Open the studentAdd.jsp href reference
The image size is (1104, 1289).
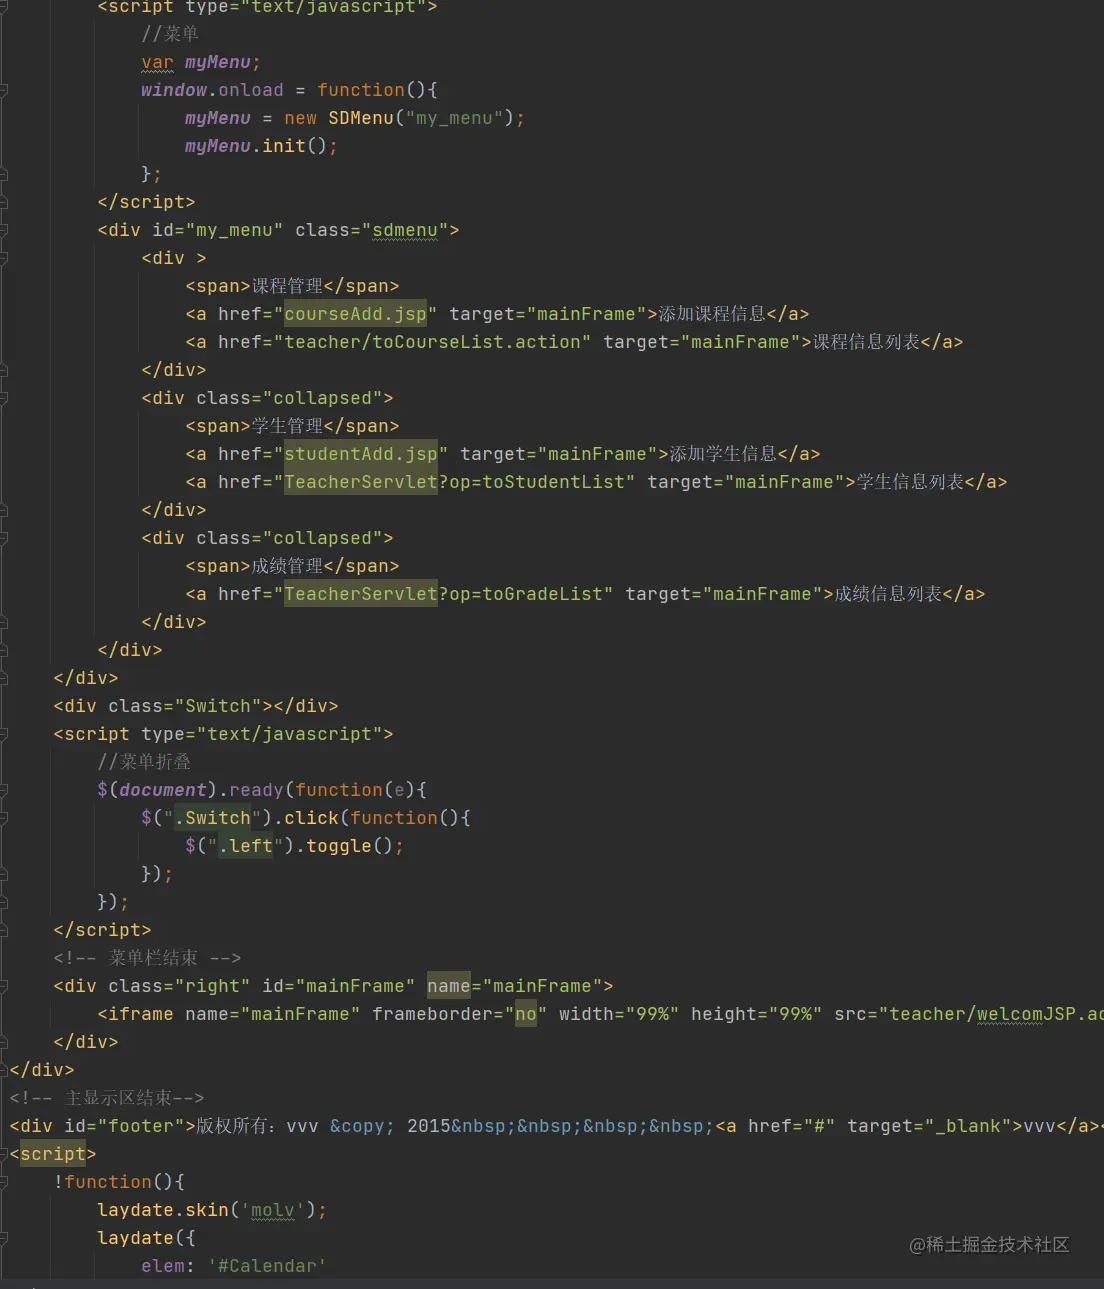(360, 454)
